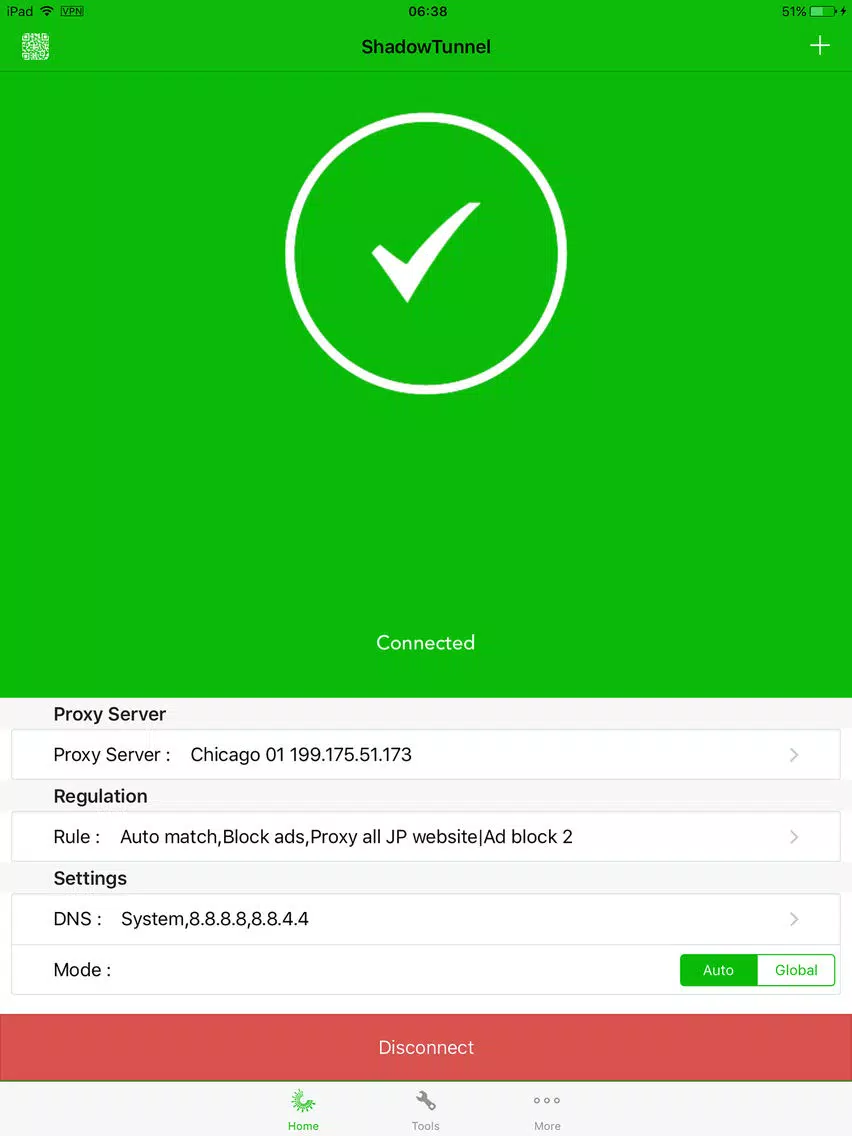Select the Home tab icon
The height and width of the screenshot is (1136, 852).
(303, 1101)
